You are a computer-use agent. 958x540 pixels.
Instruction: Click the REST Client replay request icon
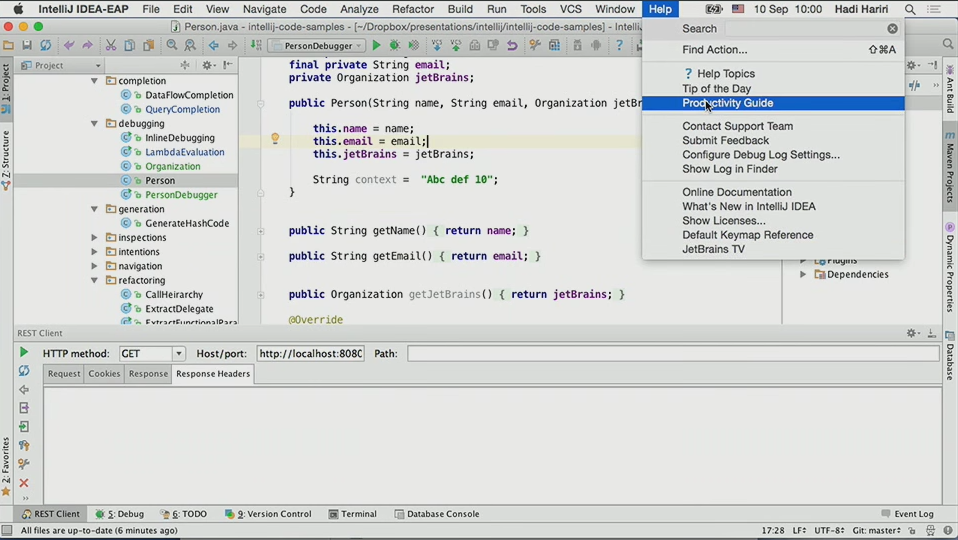click(x=24, y=371)
